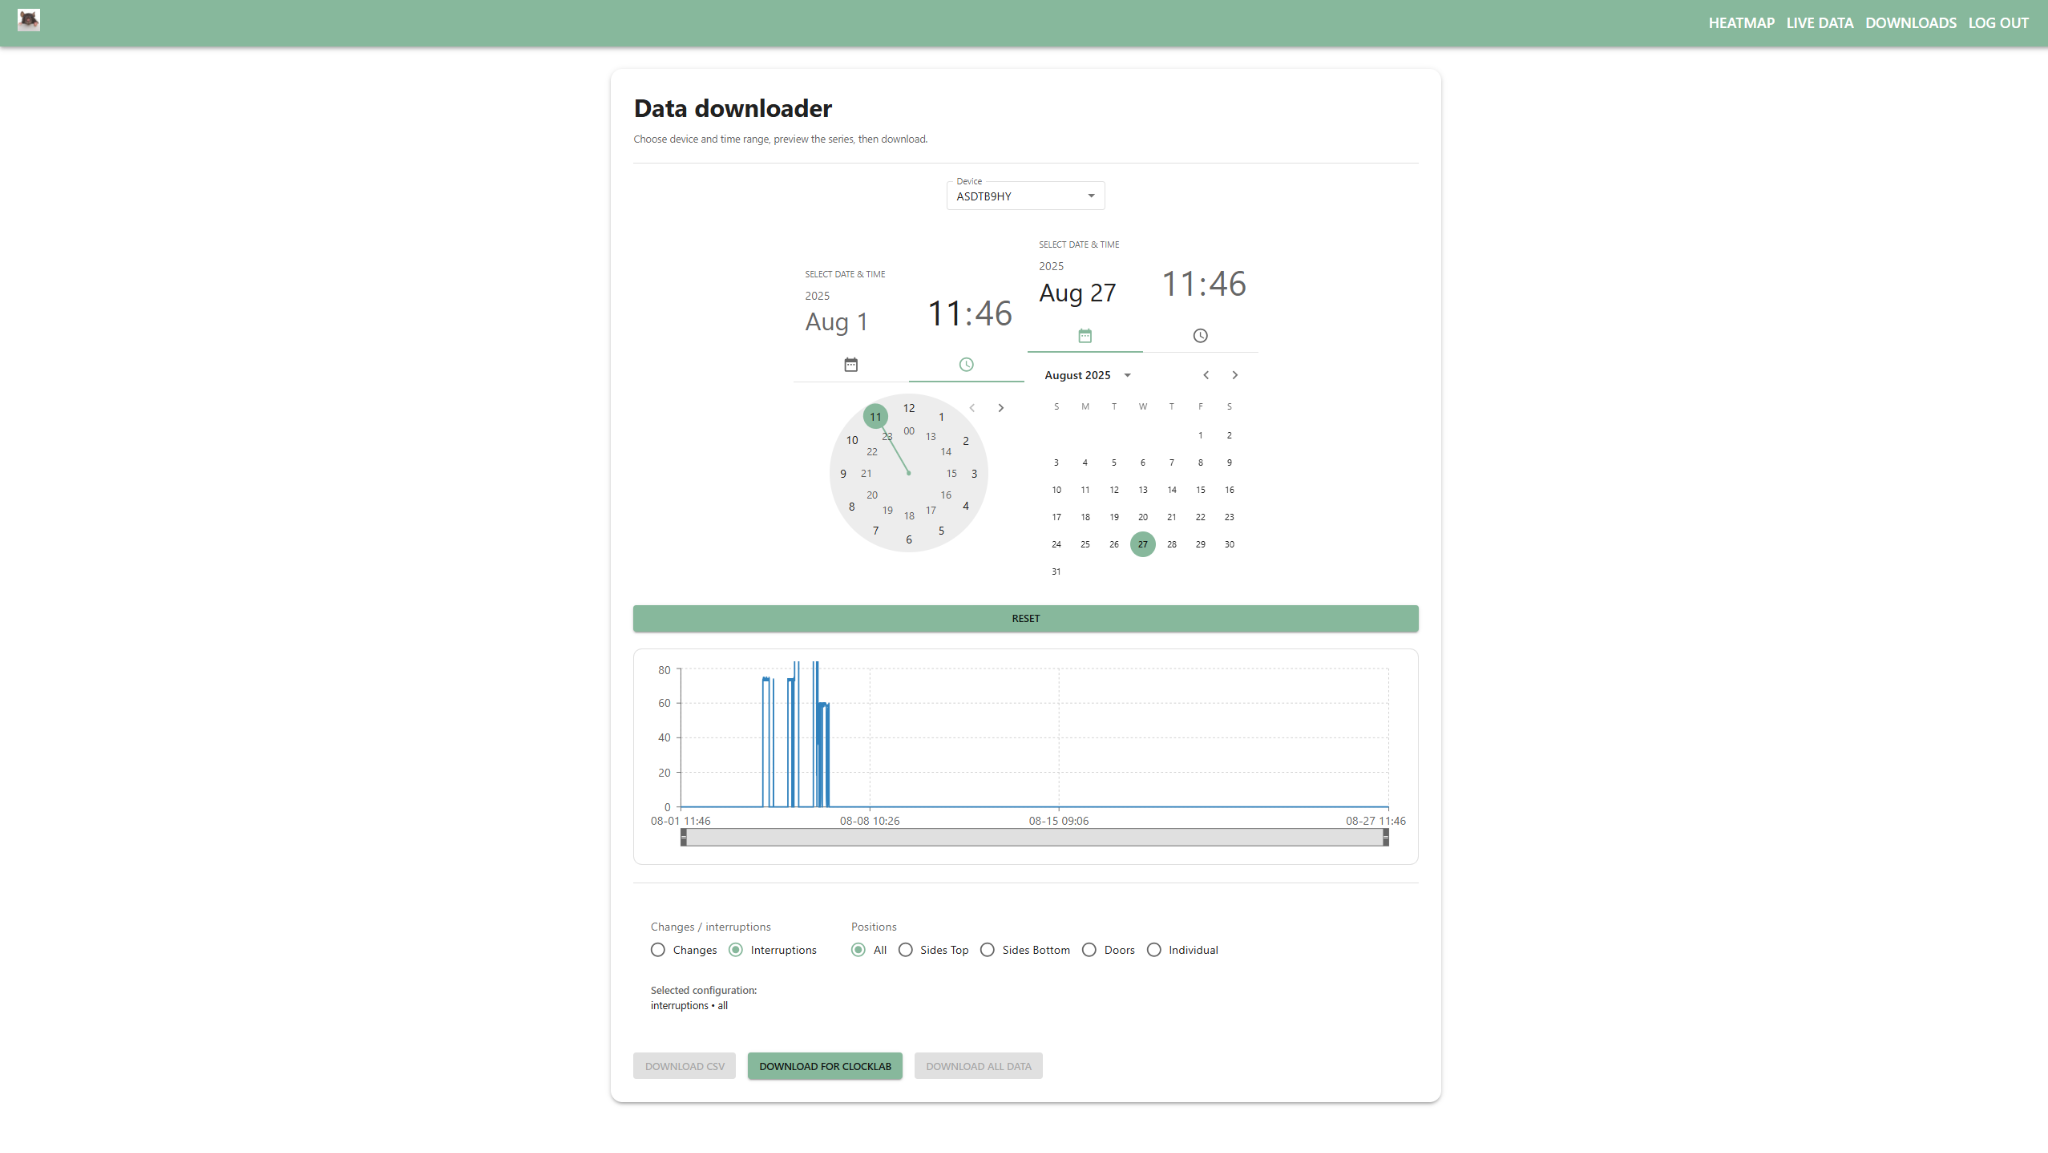Click the Reset button
This screenshot has width=2048, height=1153.
pyautogui.click(x=1026, y=618)
